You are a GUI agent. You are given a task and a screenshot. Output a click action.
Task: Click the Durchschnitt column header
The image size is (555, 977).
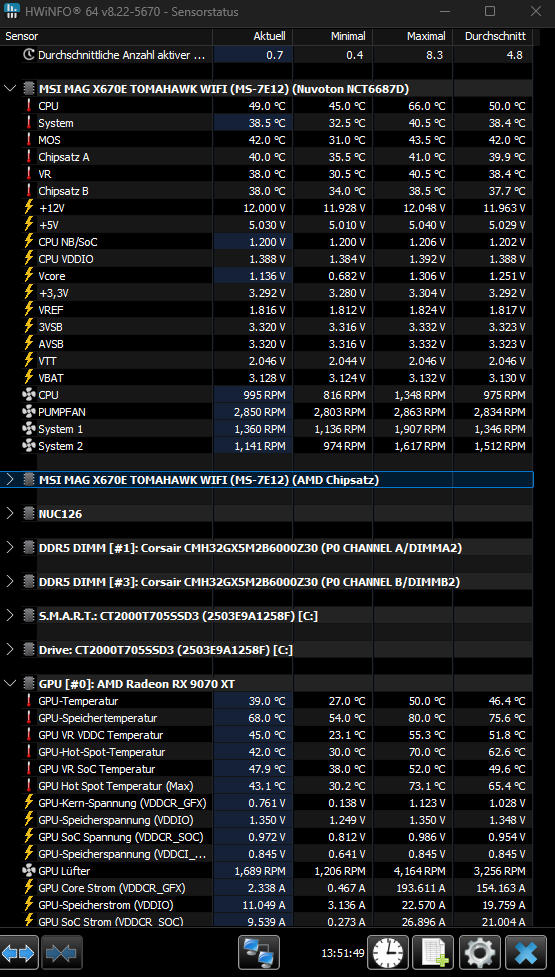click(x=493, y=36)
